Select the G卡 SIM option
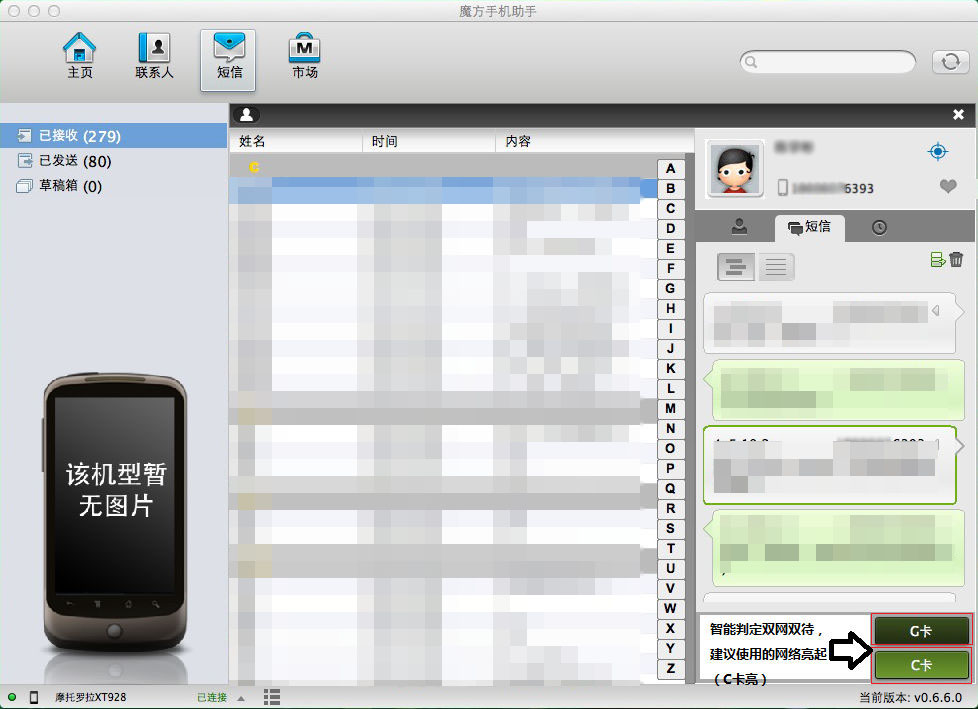978x709 pixels. coord(921,631)
